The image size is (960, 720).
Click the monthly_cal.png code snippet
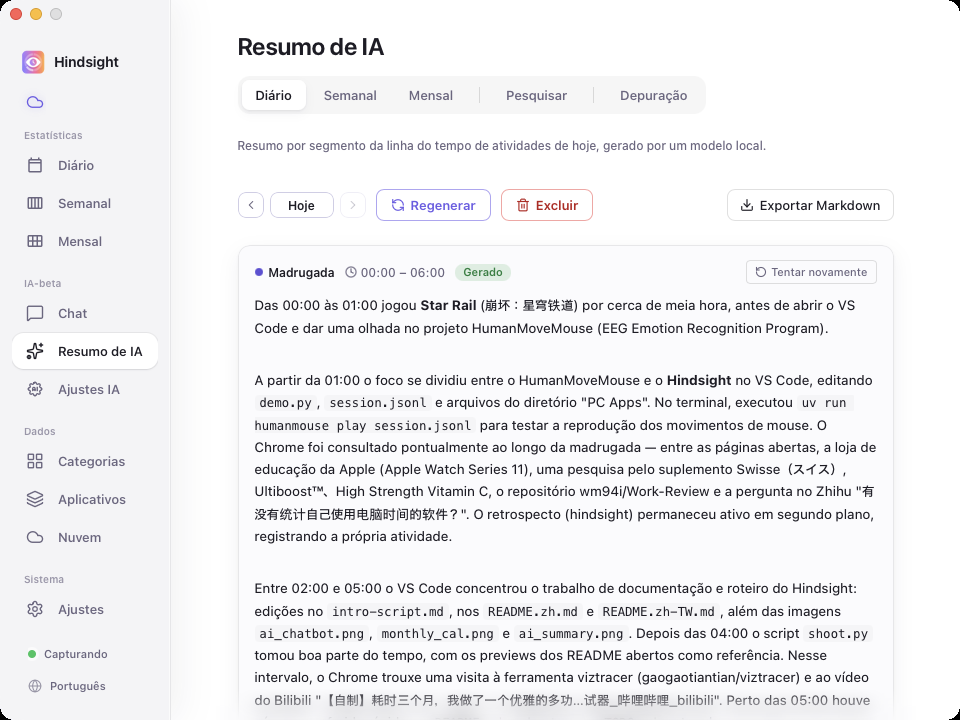coord(437,634)
